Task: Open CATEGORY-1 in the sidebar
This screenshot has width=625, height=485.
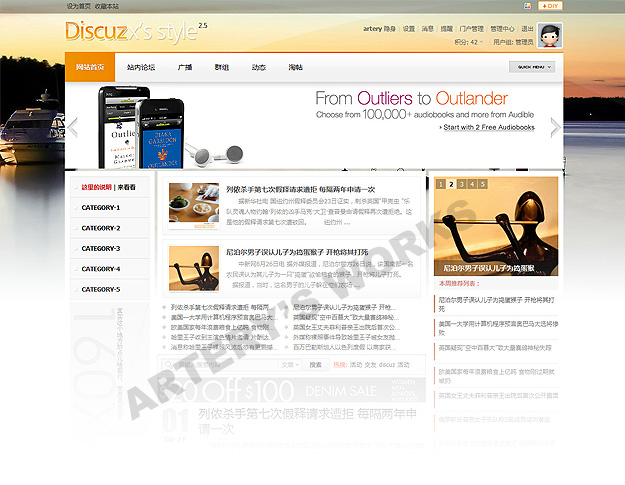Action: [100, 208]
